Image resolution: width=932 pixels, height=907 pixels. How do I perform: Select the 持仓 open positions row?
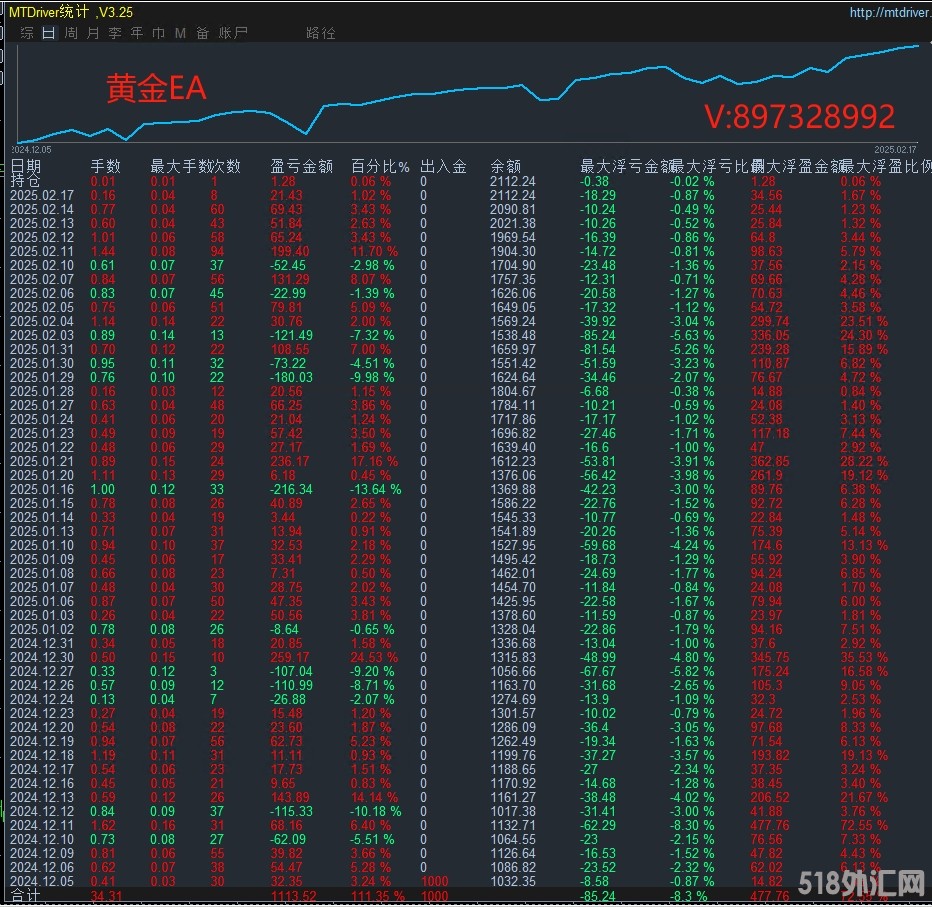coord(26,181)
